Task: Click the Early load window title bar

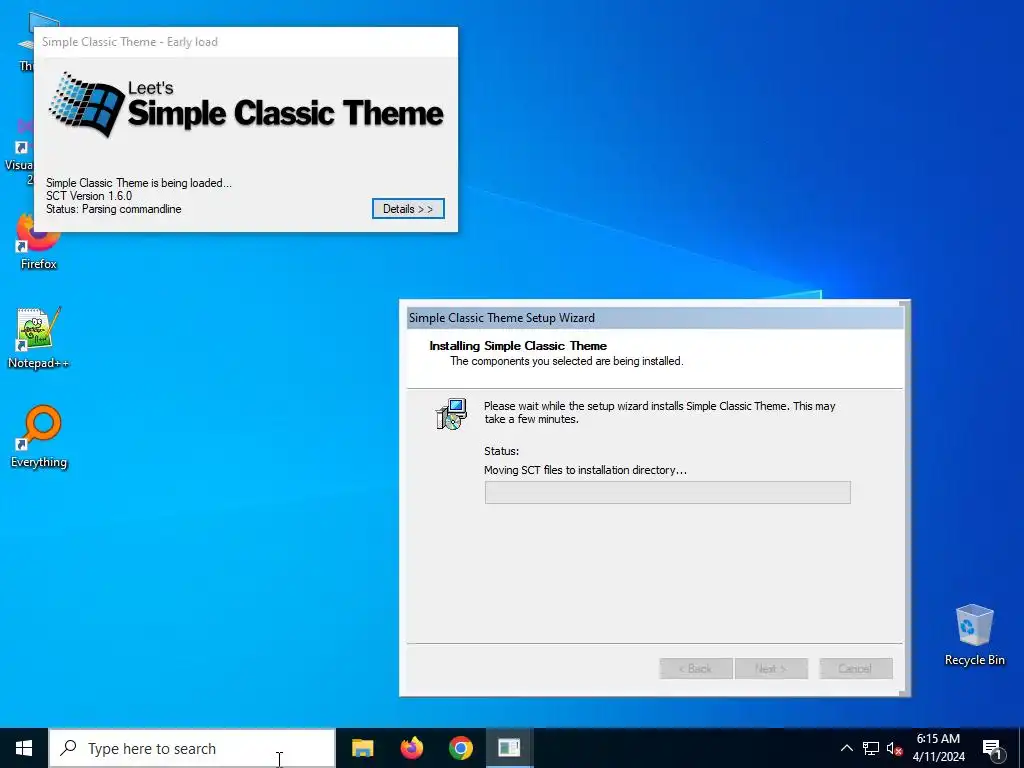Action: click(246, 42)
